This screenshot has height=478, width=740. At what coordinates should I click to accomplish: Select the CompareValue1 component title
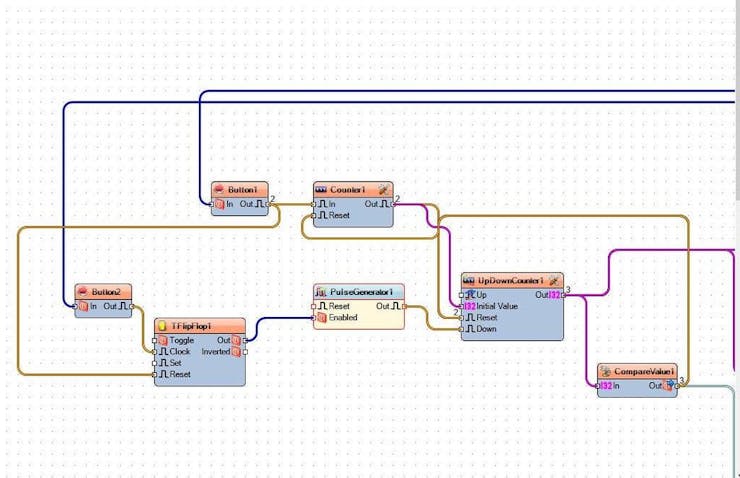click(x=644, y=371)
